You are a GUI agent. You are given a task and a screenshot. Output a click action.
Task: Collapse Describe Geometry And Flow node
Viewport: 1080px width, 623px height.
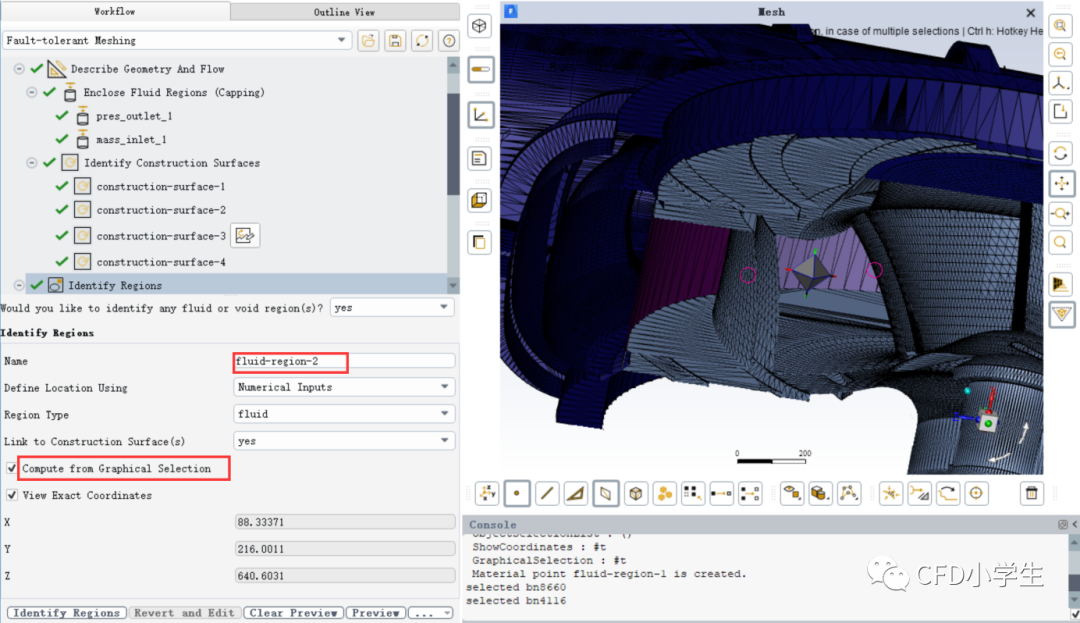click(x=19, y=69)
